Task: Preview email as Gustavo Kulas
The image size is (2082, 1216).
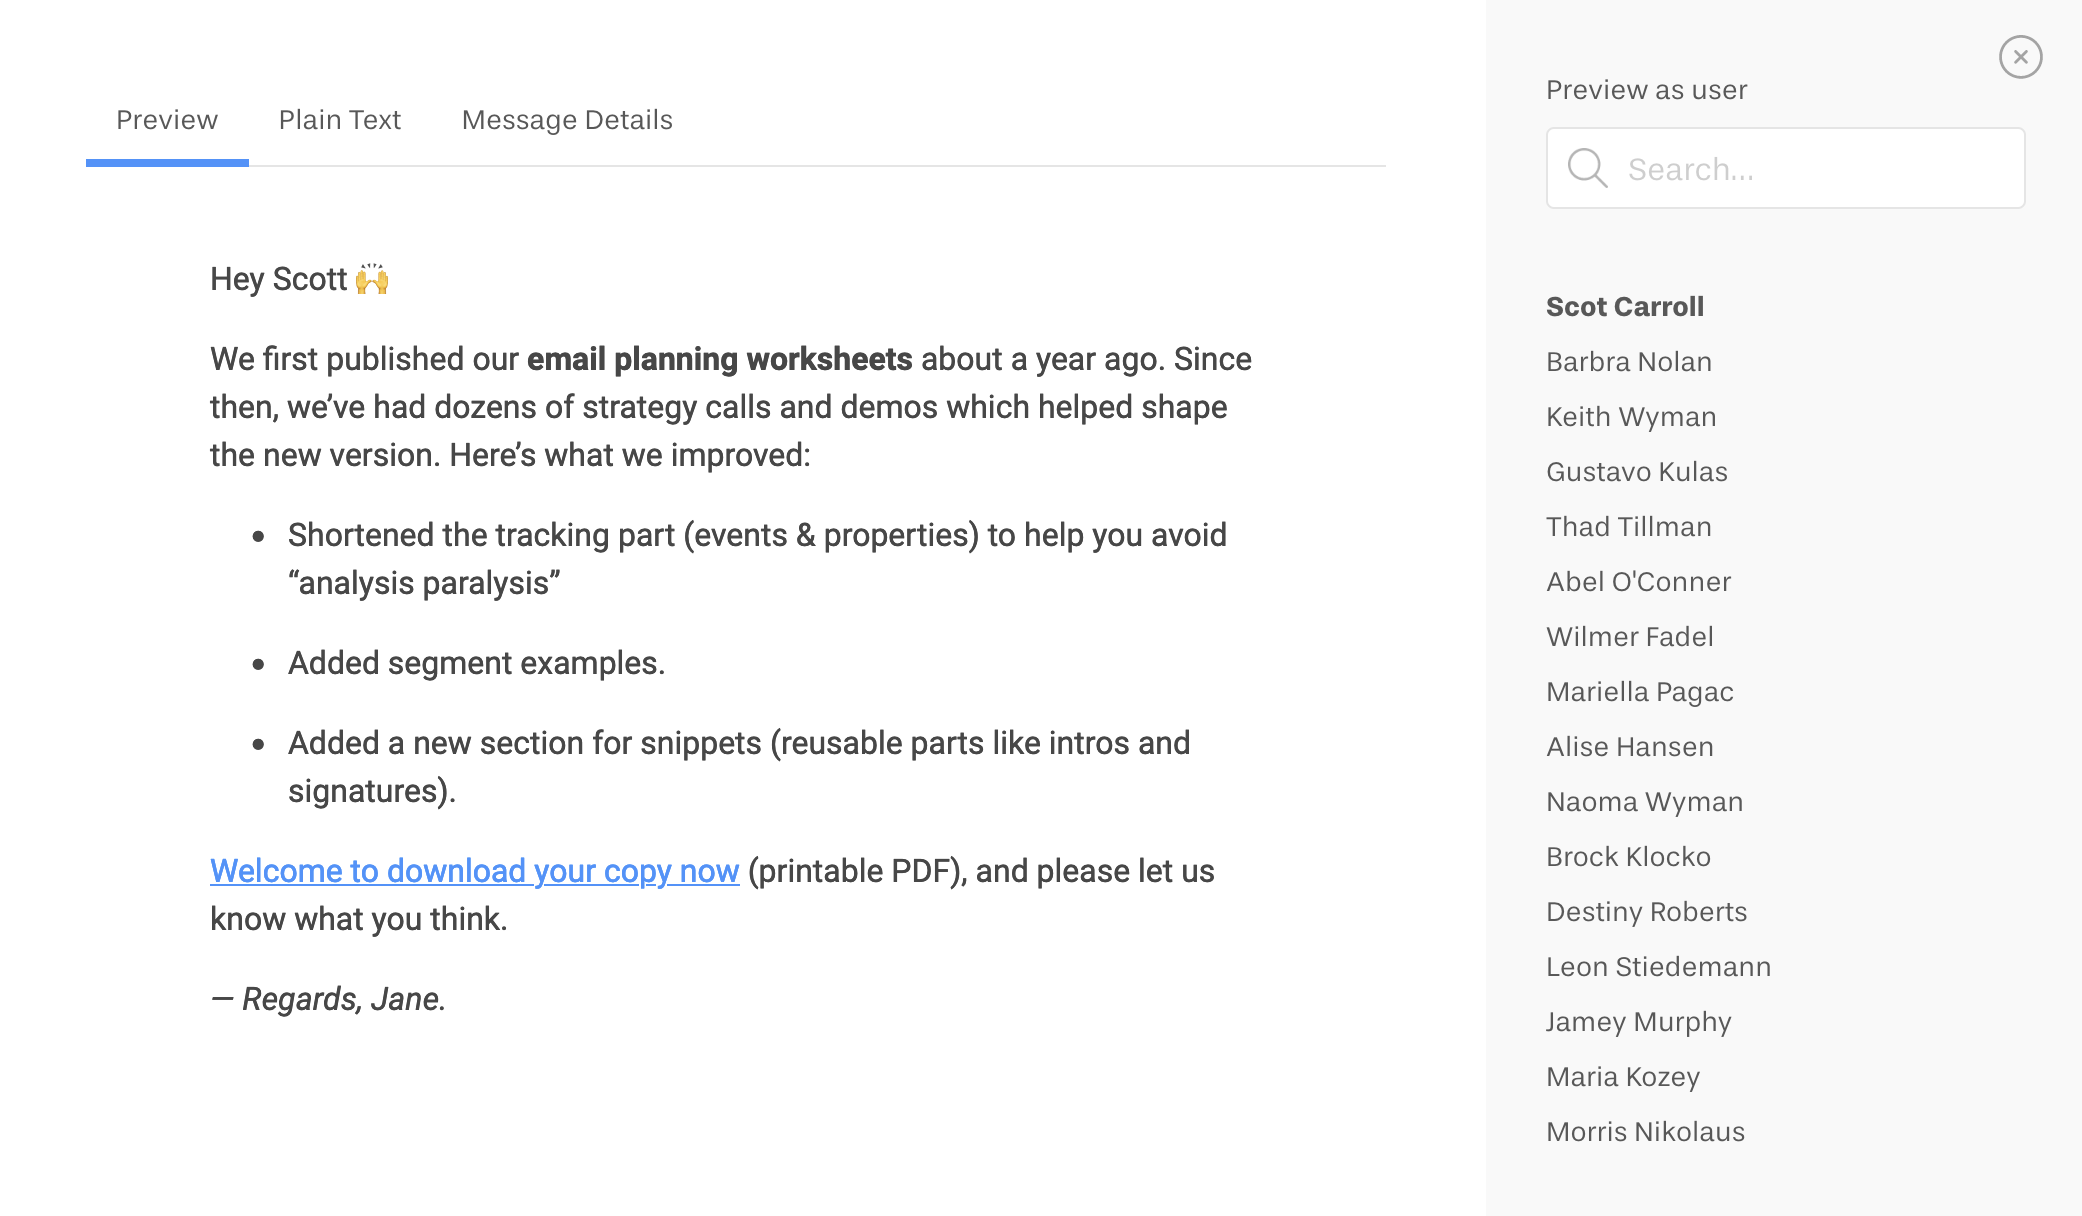Action: click(1637, 472)
